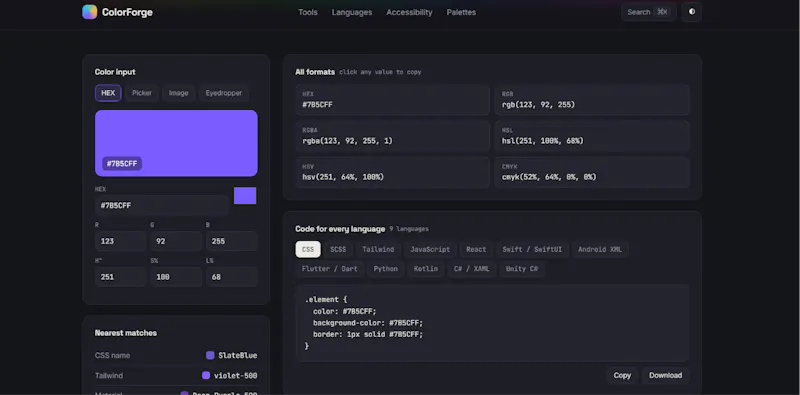800x395 pixels.
Task: Switch to the Image input tab
Action: [179, 93]
